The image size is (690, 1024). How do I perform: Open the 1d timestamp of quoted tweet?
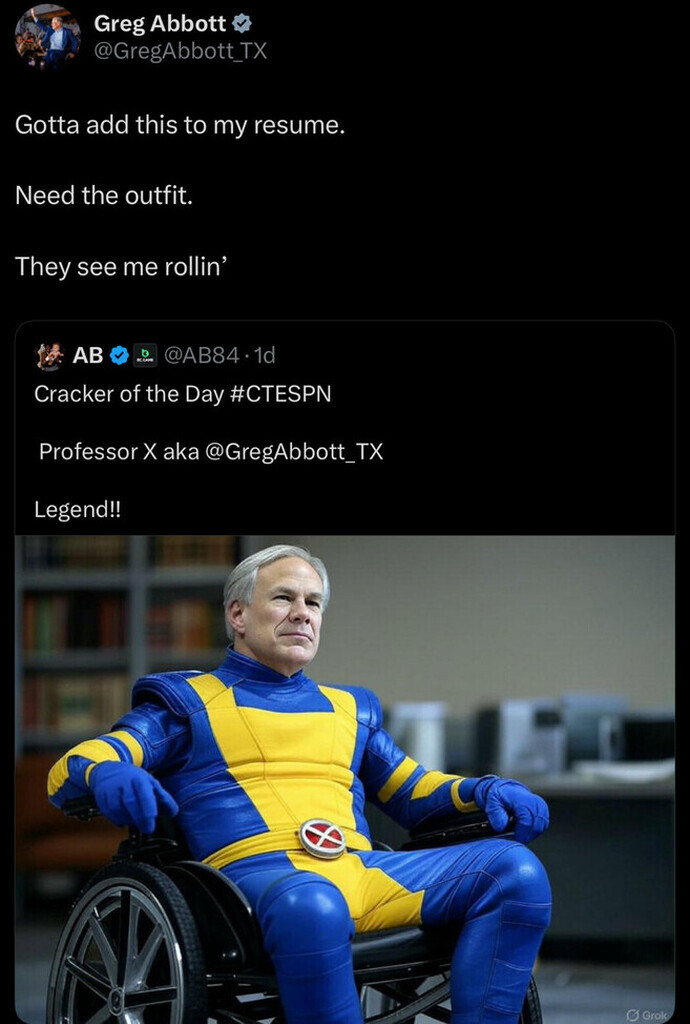[x=264, y=355]
